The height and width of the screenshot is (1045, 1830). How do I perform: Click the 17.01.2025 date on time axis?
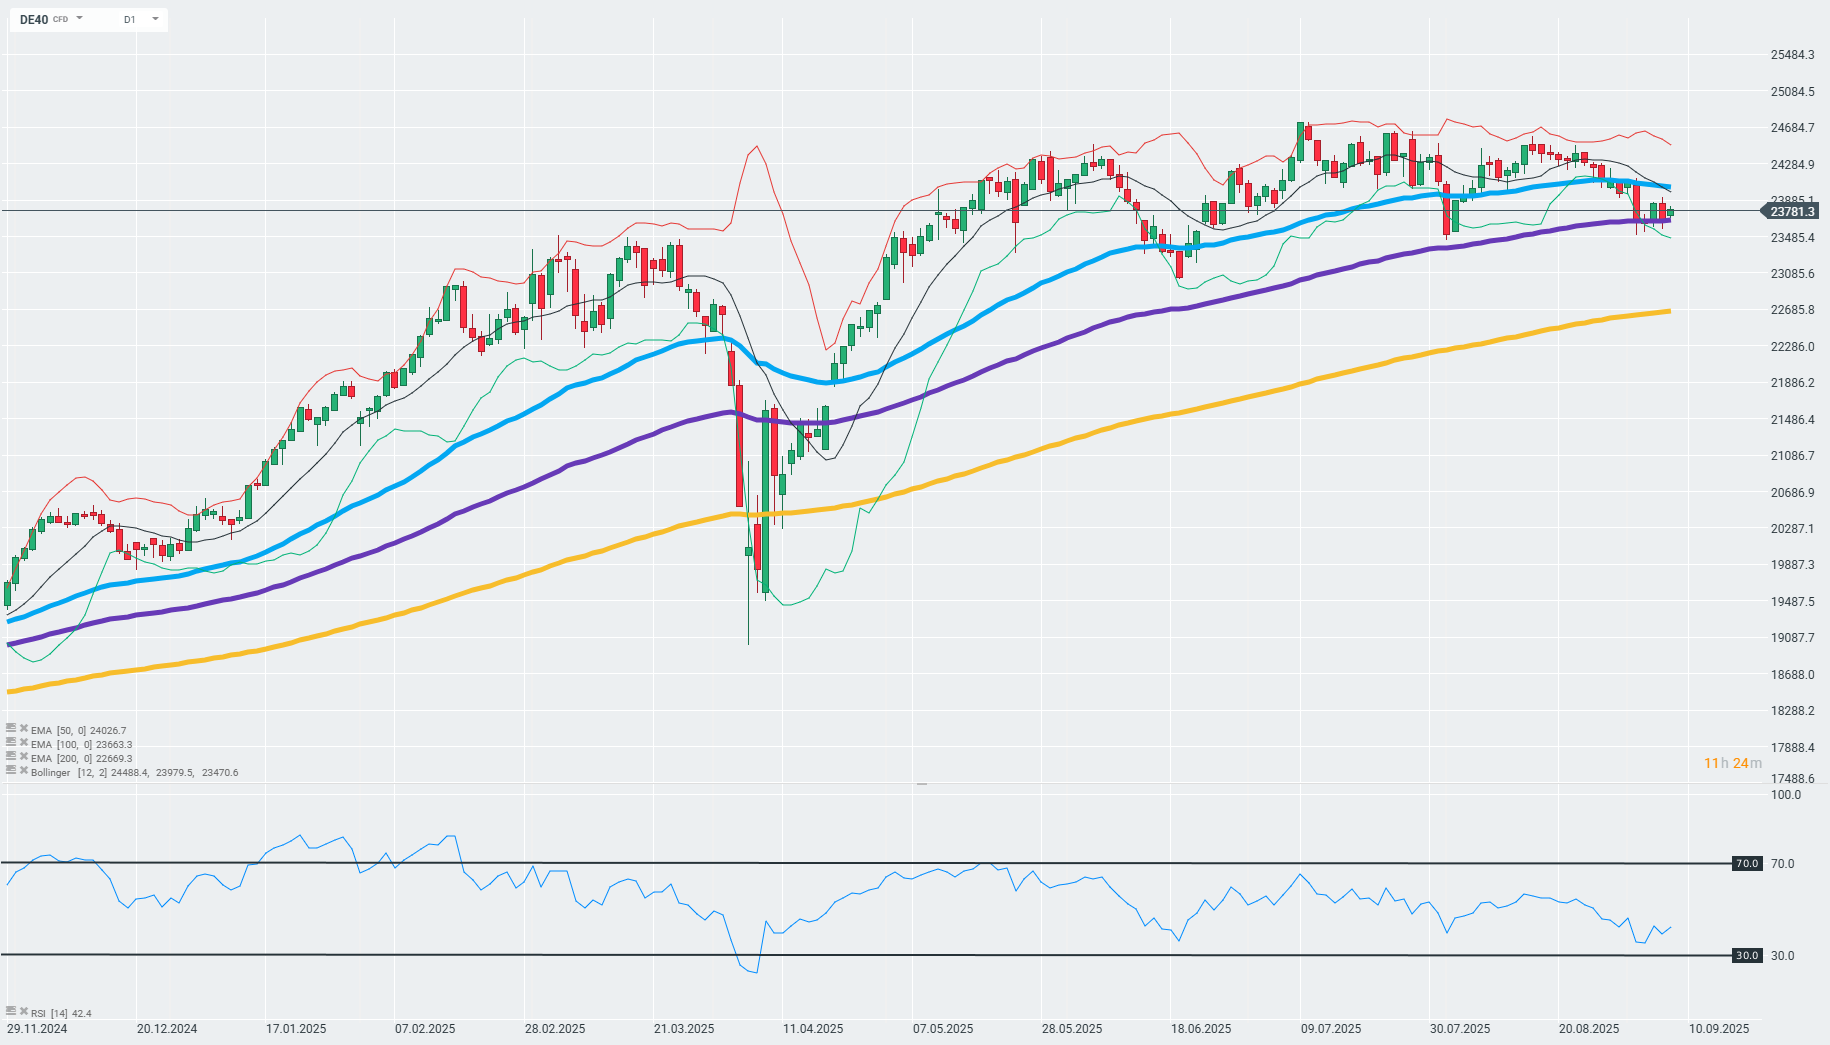(x=296, y=1029)
